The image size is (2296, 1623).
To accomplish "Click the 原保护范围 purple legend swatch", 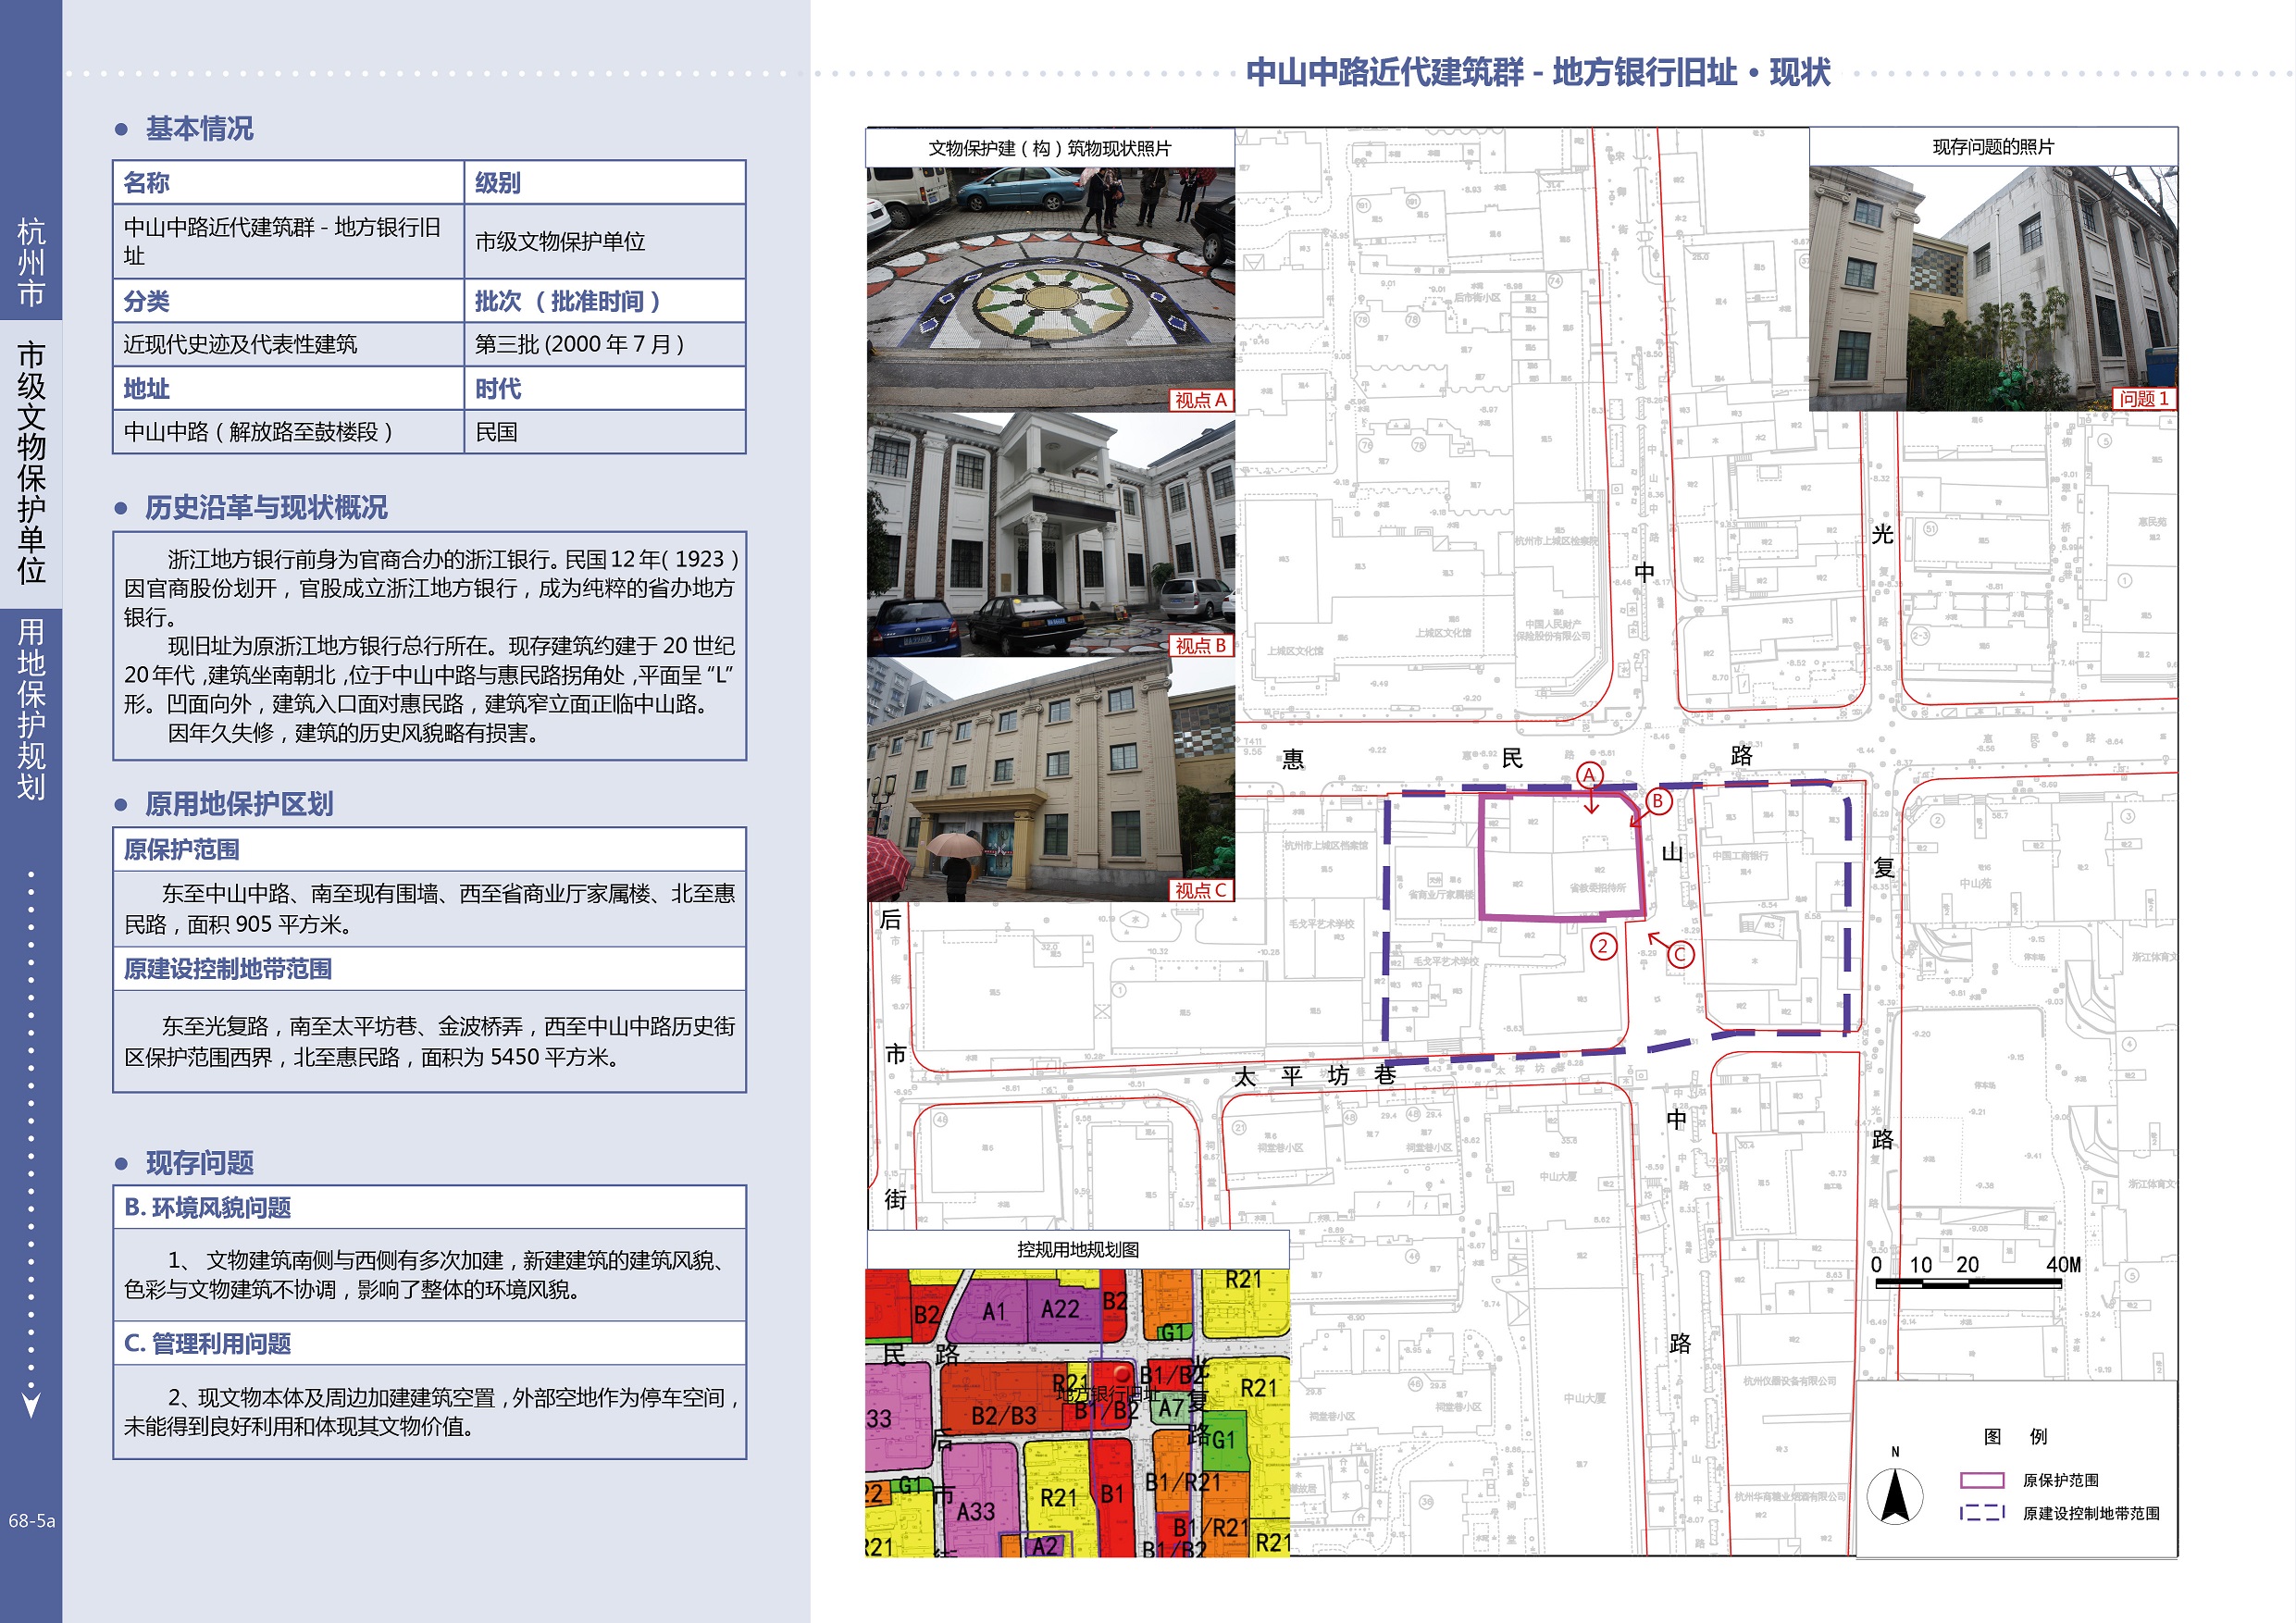I will [x=1981, y=1480].
